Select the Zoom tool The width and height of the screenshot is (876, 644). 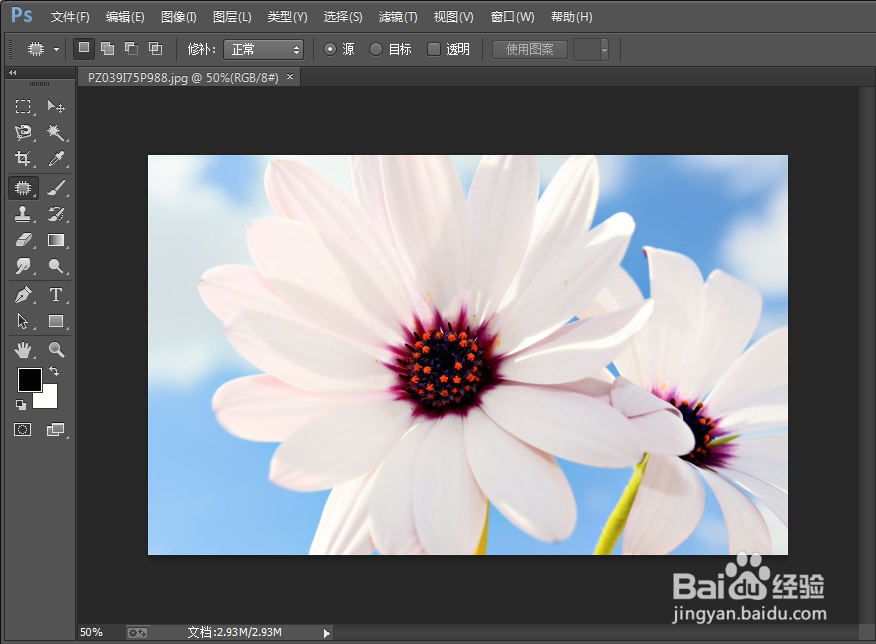56,350
